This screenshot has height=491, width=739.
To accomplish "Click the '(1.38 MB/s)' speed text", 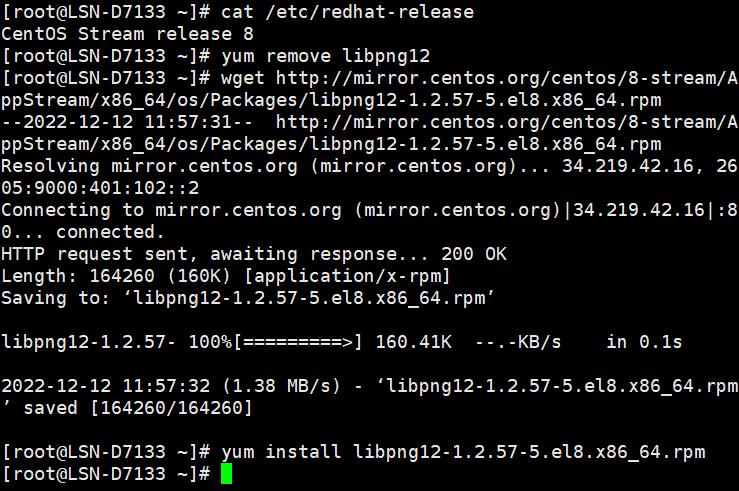I will [x=281, y=386].
